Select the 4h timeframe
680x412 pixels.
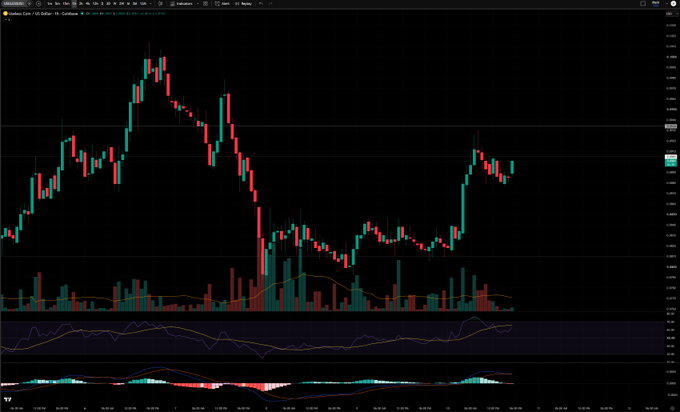click(88, 3)
